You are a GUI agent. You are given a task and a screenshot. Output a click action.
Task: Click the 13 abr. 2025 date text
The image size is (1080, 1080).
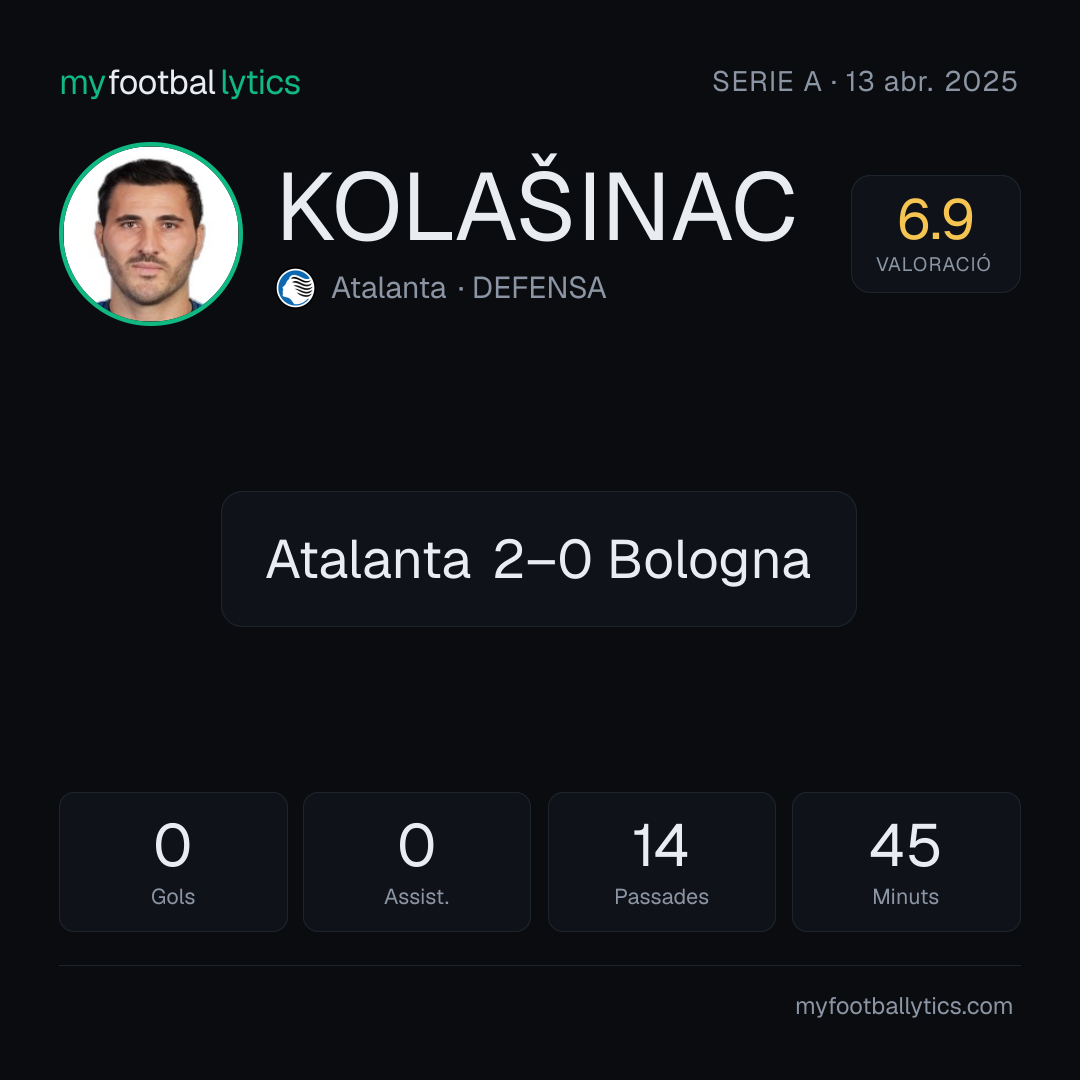931,82
